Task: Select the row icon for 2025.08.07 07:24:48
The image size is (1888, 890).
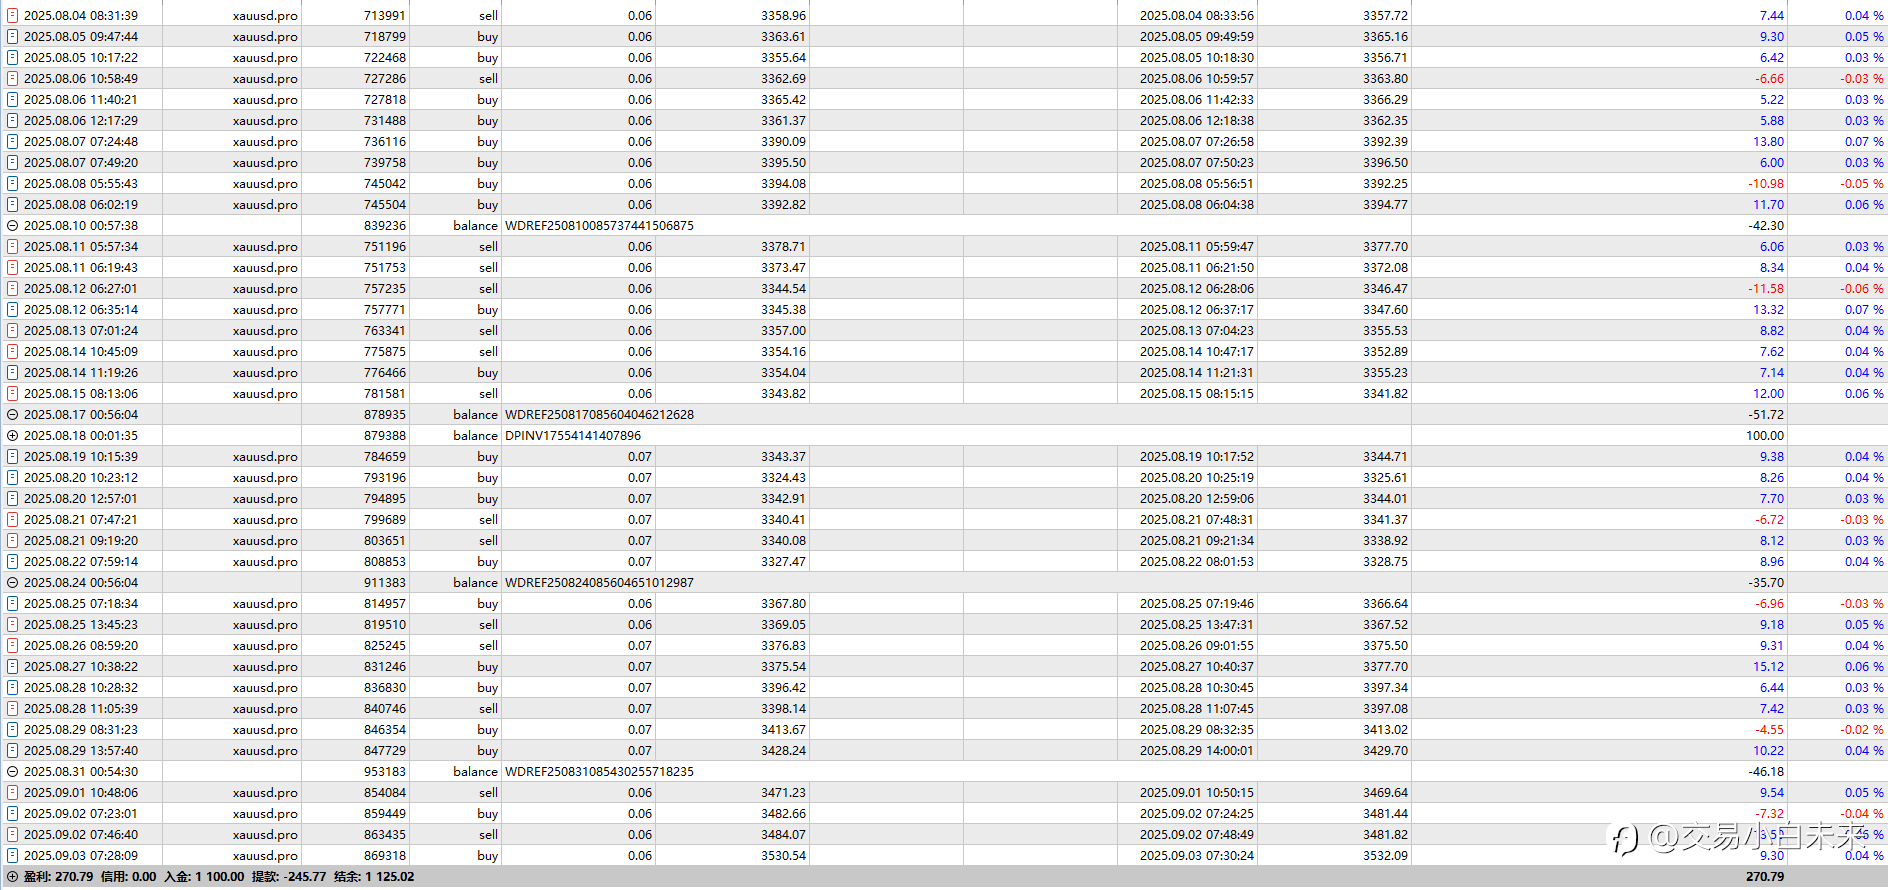Action: click(x=13, y=141)
